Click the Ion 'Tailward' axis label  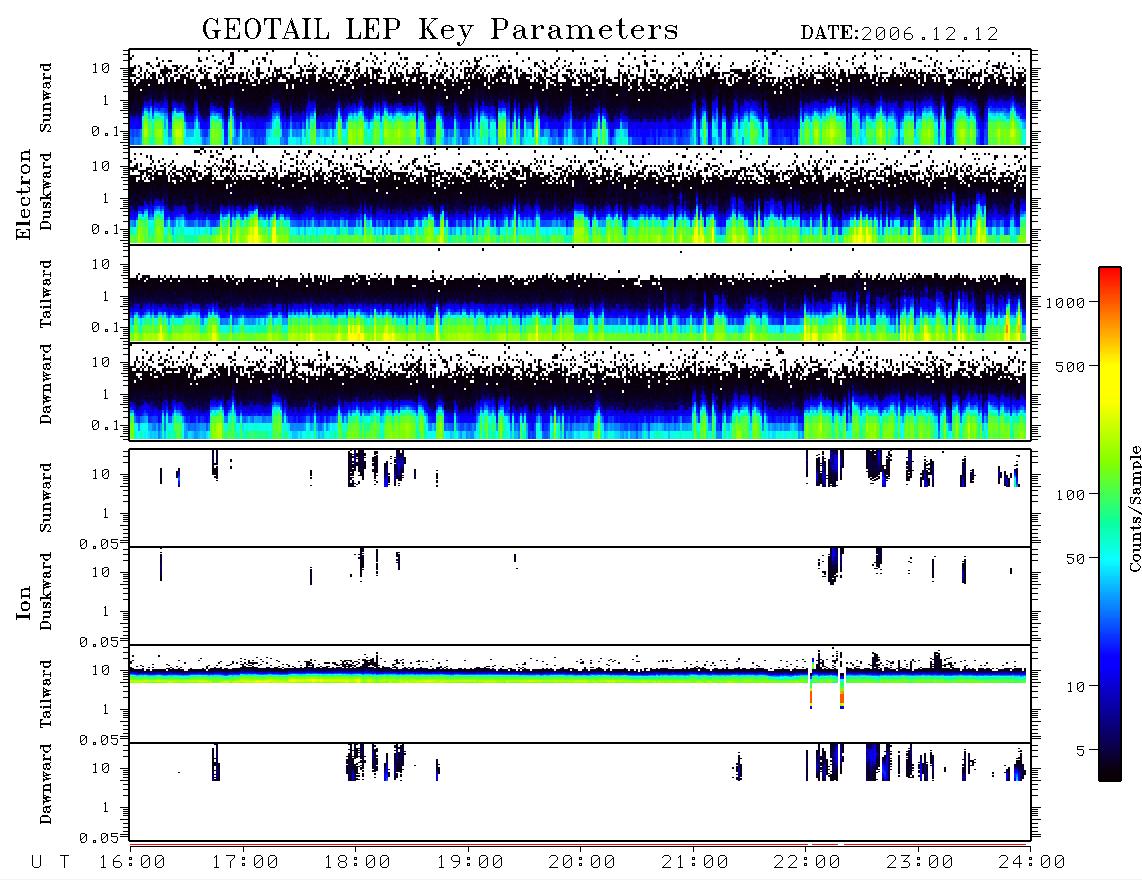coord(46,694)
